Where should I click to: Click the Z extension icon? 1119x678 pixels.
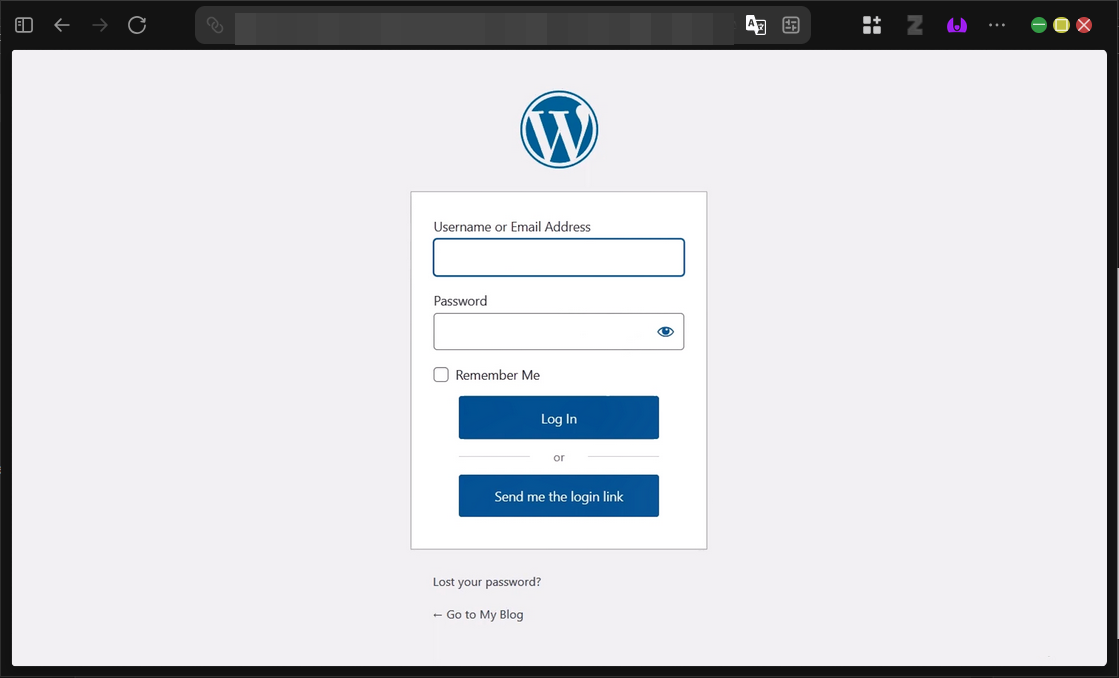tap(915, 25)
